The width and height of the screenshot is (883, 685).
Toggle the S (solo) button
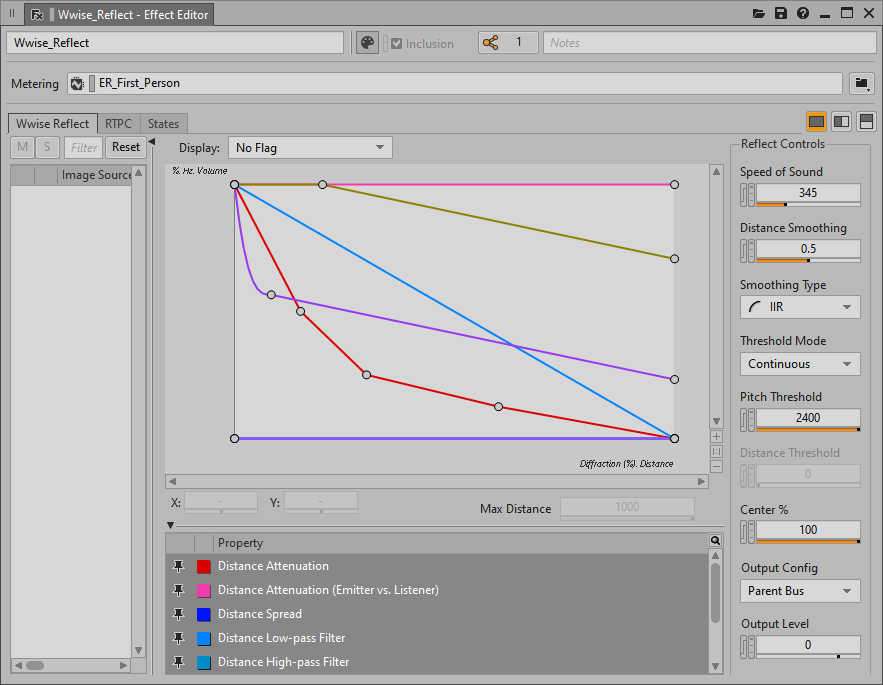47,148
